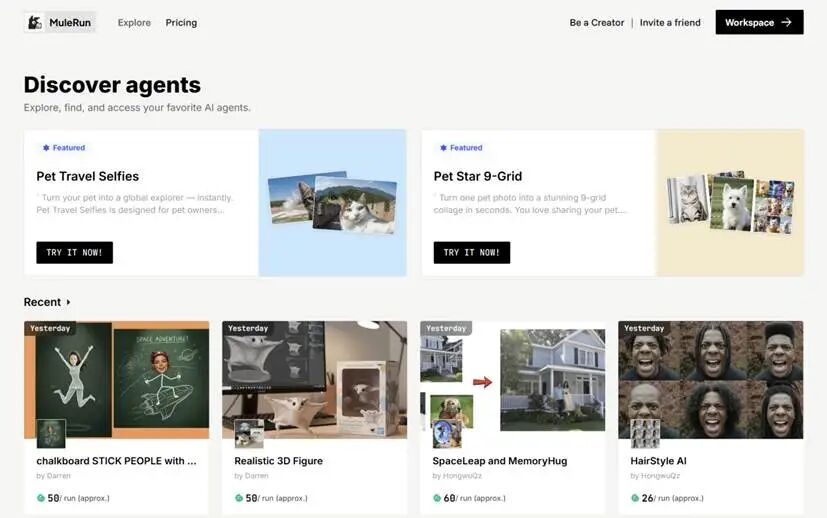Click the SpaceLeap and MemoryHug avatar icon

click(x=447, y=433)
